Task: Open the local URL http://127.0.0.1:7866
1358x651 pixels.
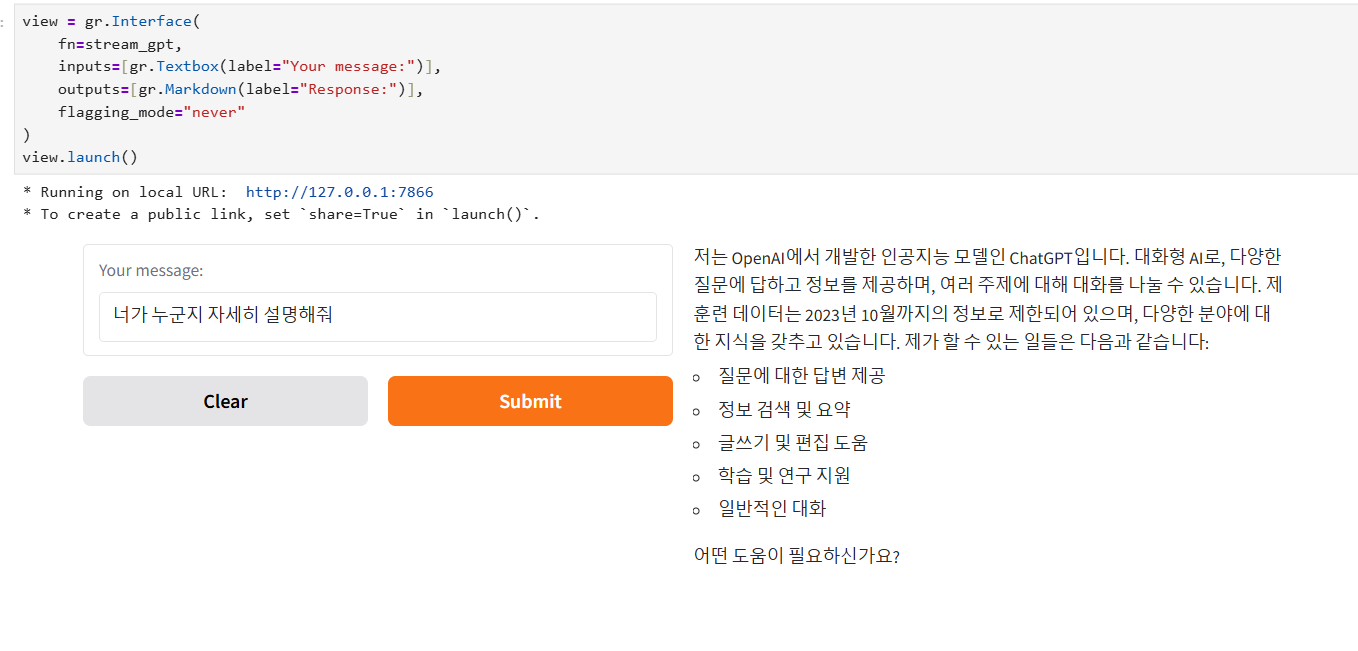Action: pyautogui.click(x=339, y=192)
